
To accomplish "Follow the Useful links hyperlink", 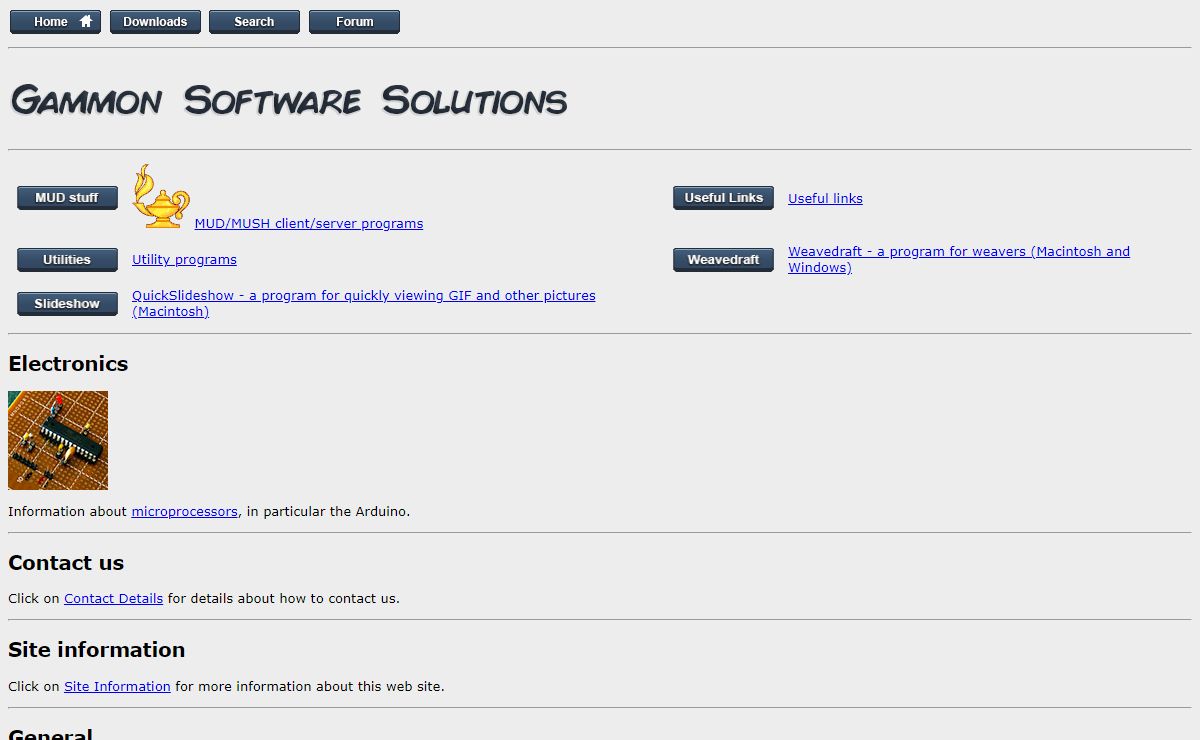I will 825,199.
